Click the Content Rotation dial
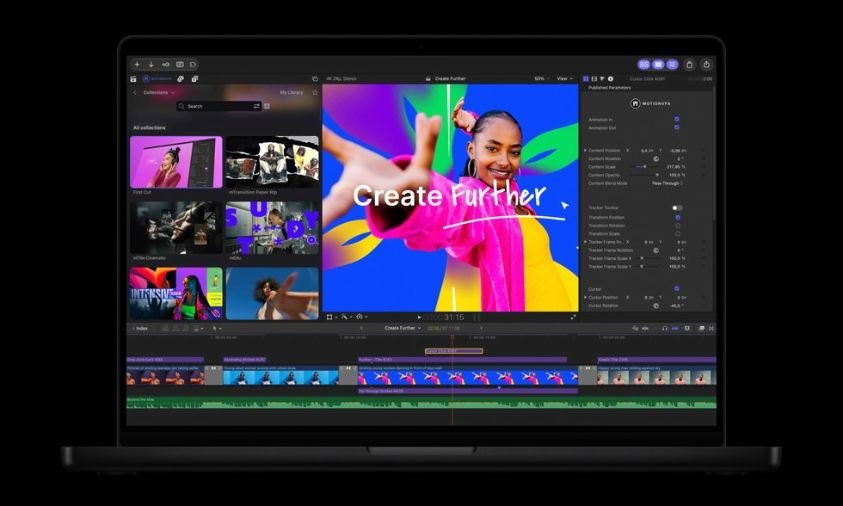The width and height of the screenshot is (843, 506). [656, 159]
